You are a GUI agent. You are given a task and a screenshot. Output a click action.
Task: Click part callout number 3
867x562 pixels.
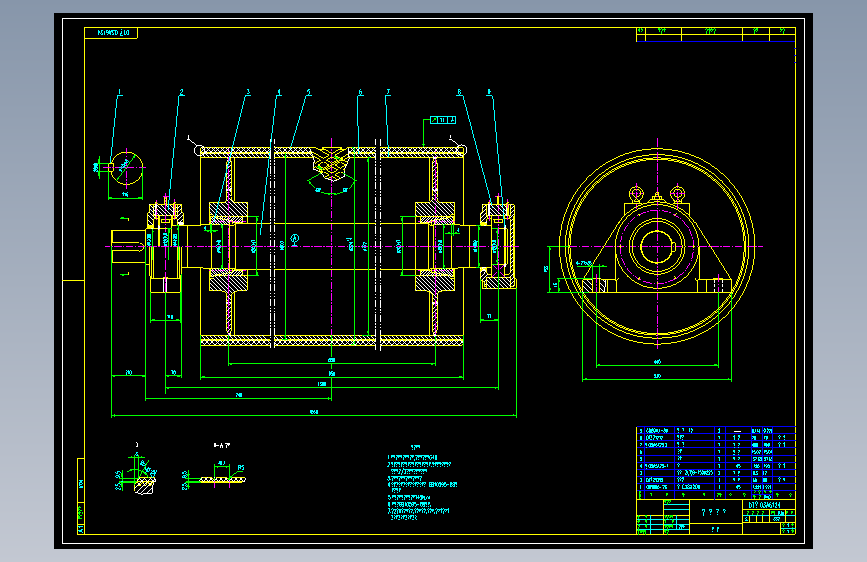coord(248,92)
